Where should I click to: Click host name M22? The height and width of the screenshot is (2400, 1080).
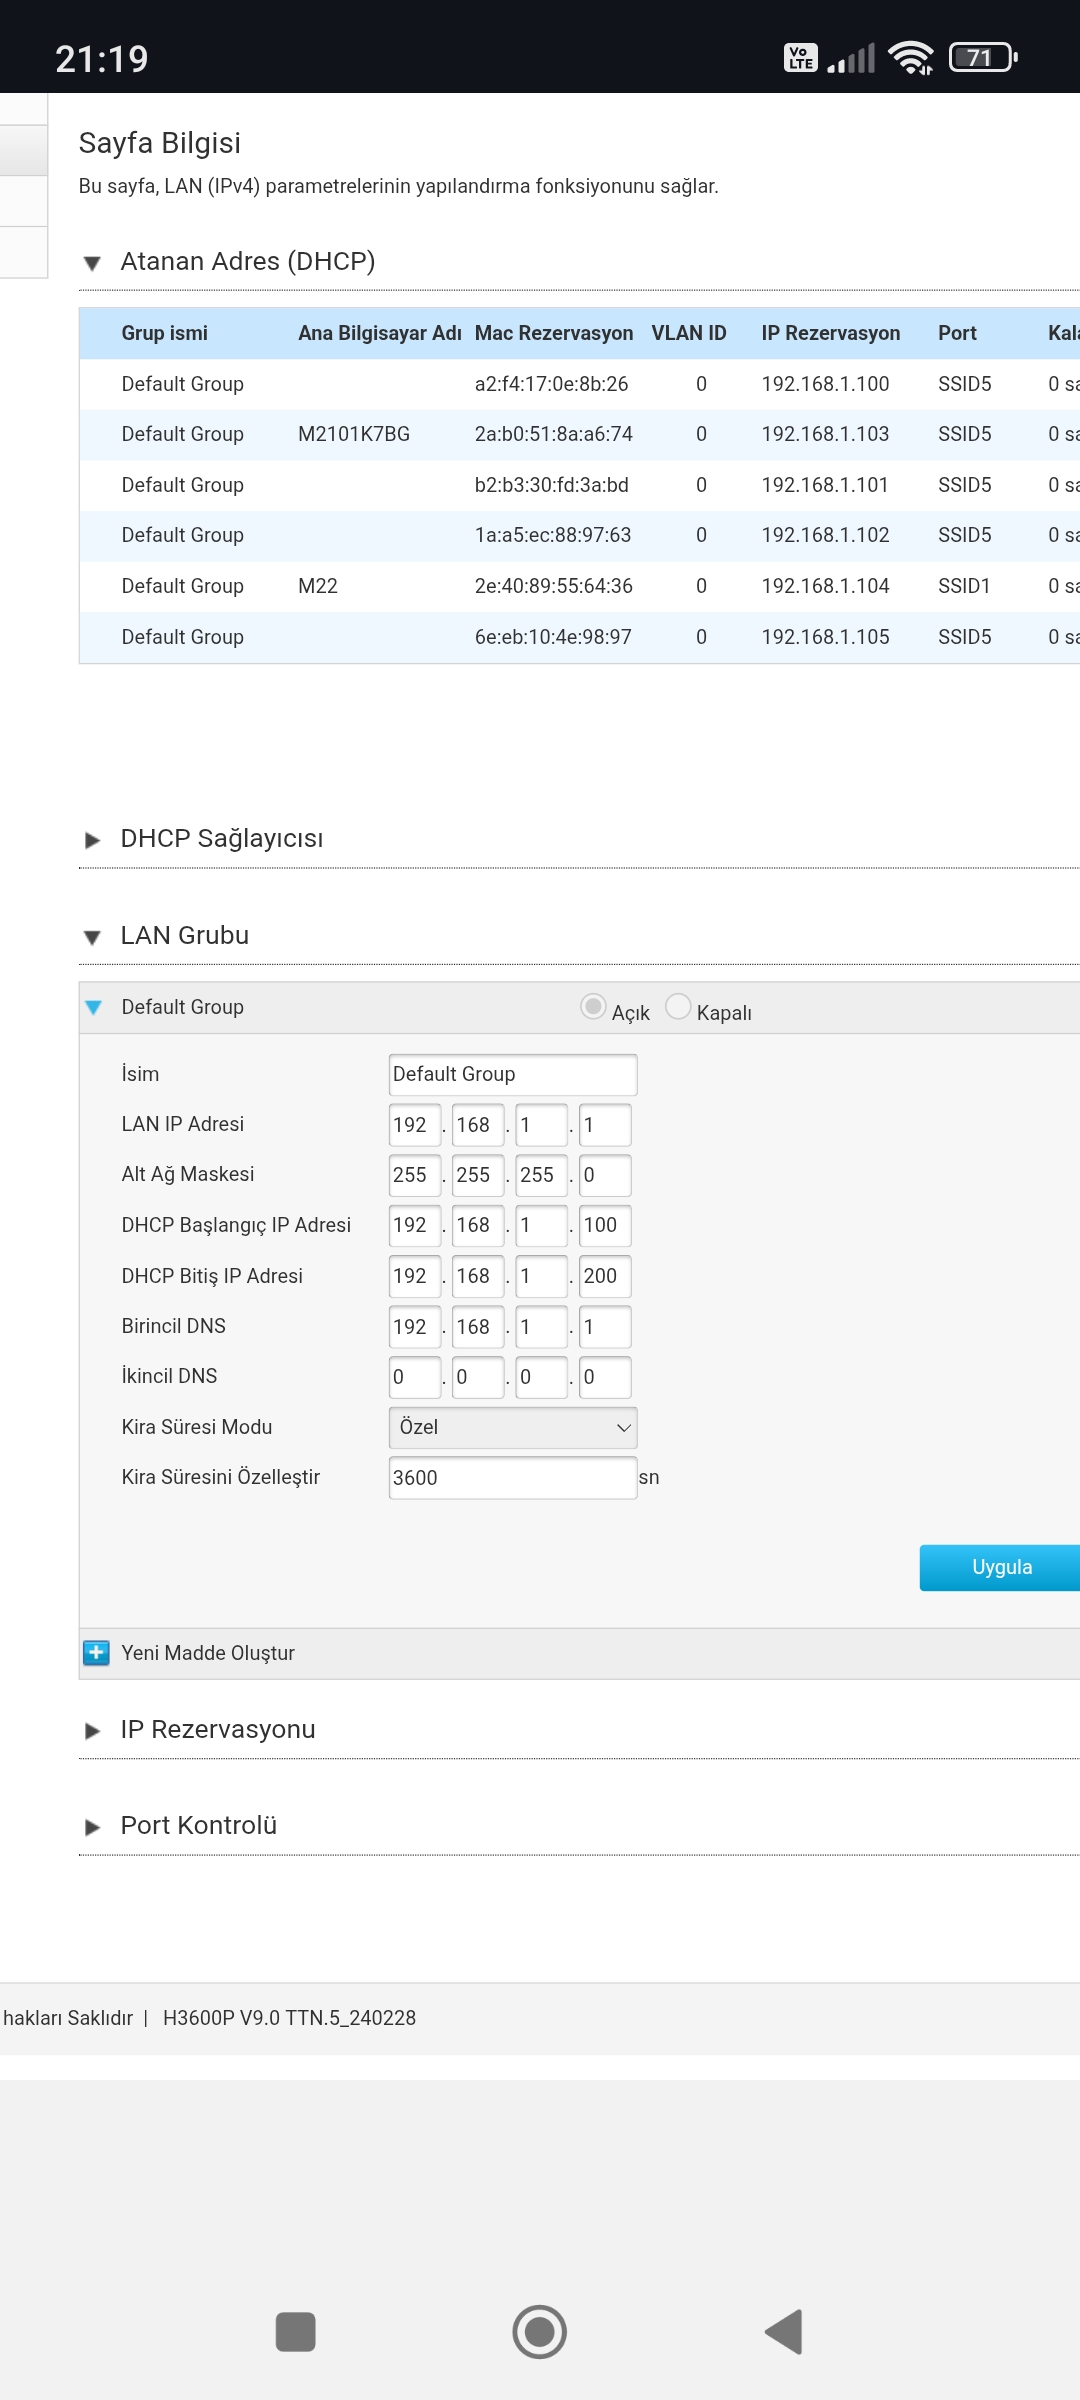coord(318,586)
